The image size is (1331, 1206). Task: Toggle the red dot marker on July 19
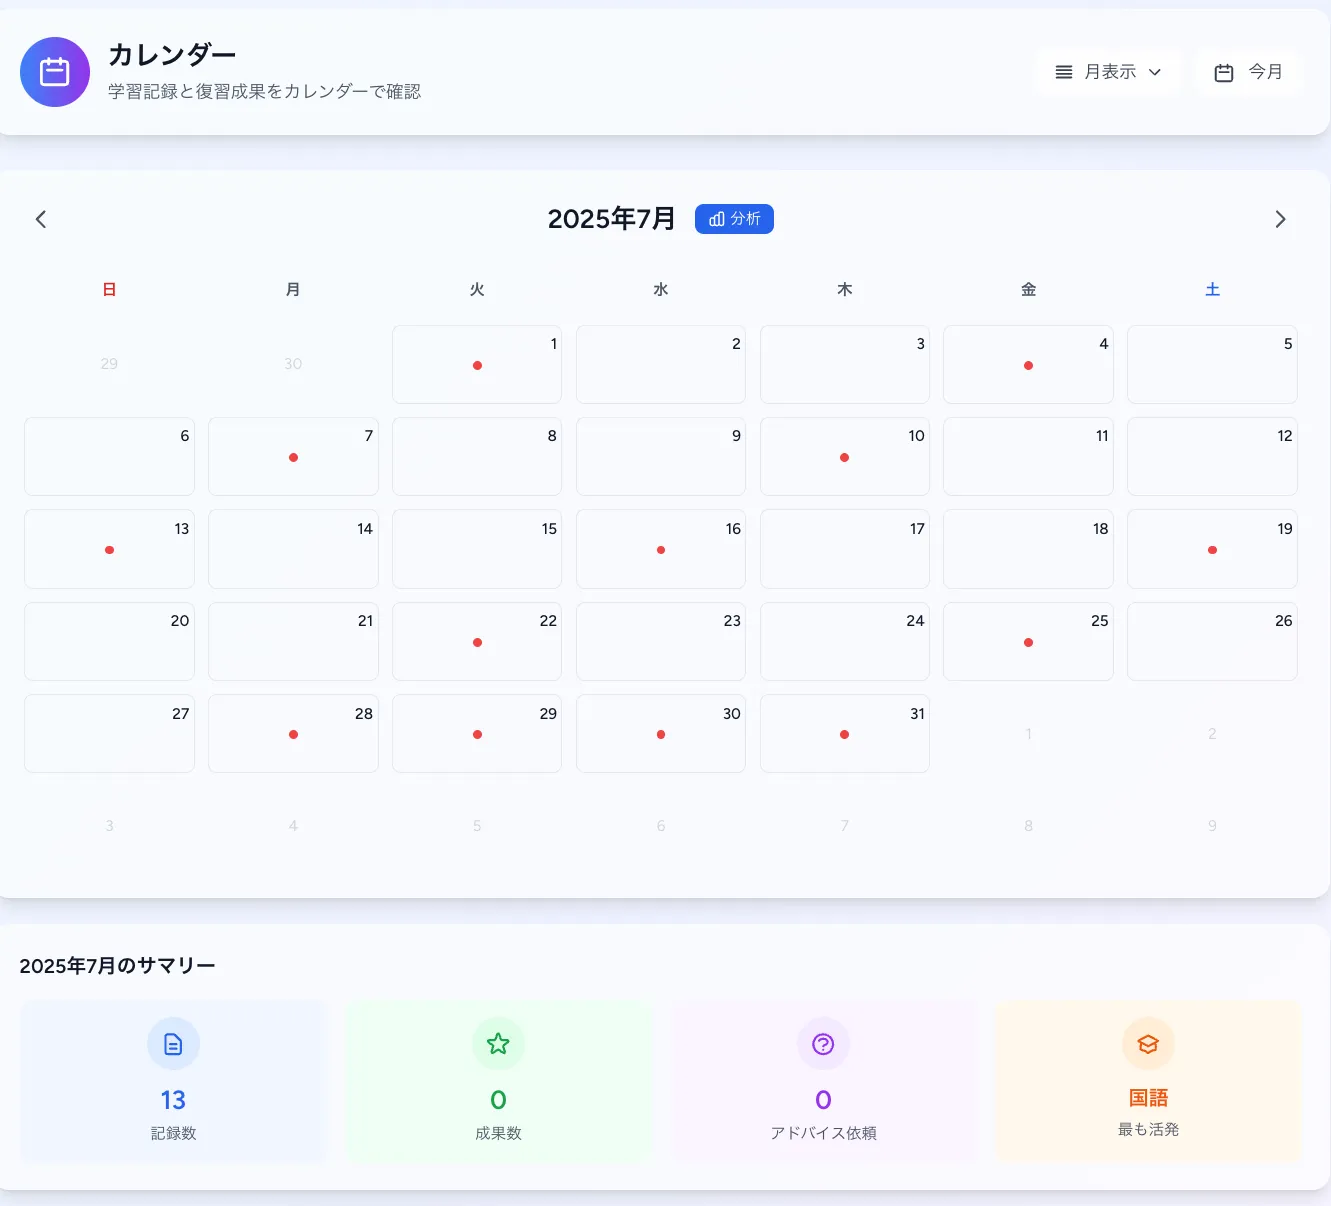coord(1212,550)
